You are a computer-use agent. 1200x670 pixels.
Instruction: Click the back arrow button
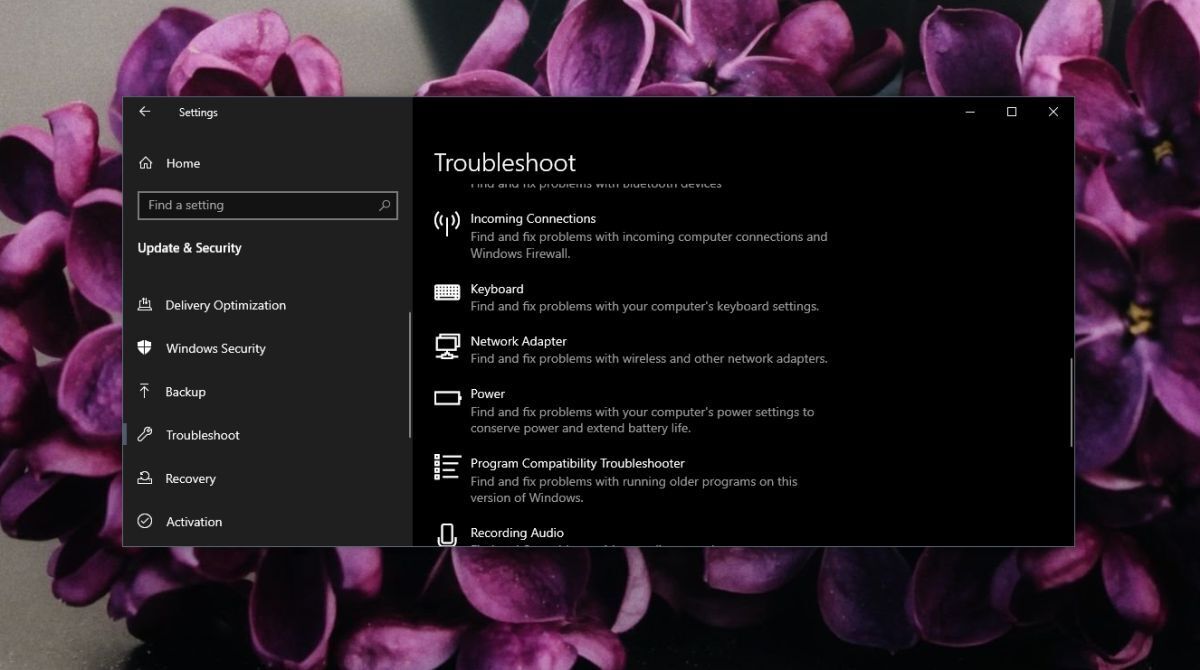tap(144, 112)
